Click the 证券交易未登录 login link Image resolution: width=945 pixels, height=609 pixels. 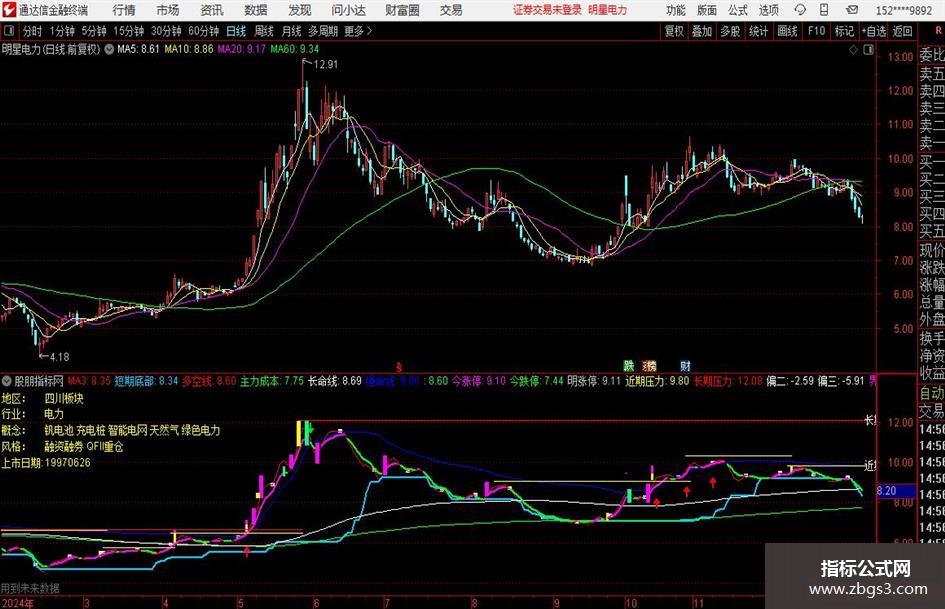tap(547, 10)
